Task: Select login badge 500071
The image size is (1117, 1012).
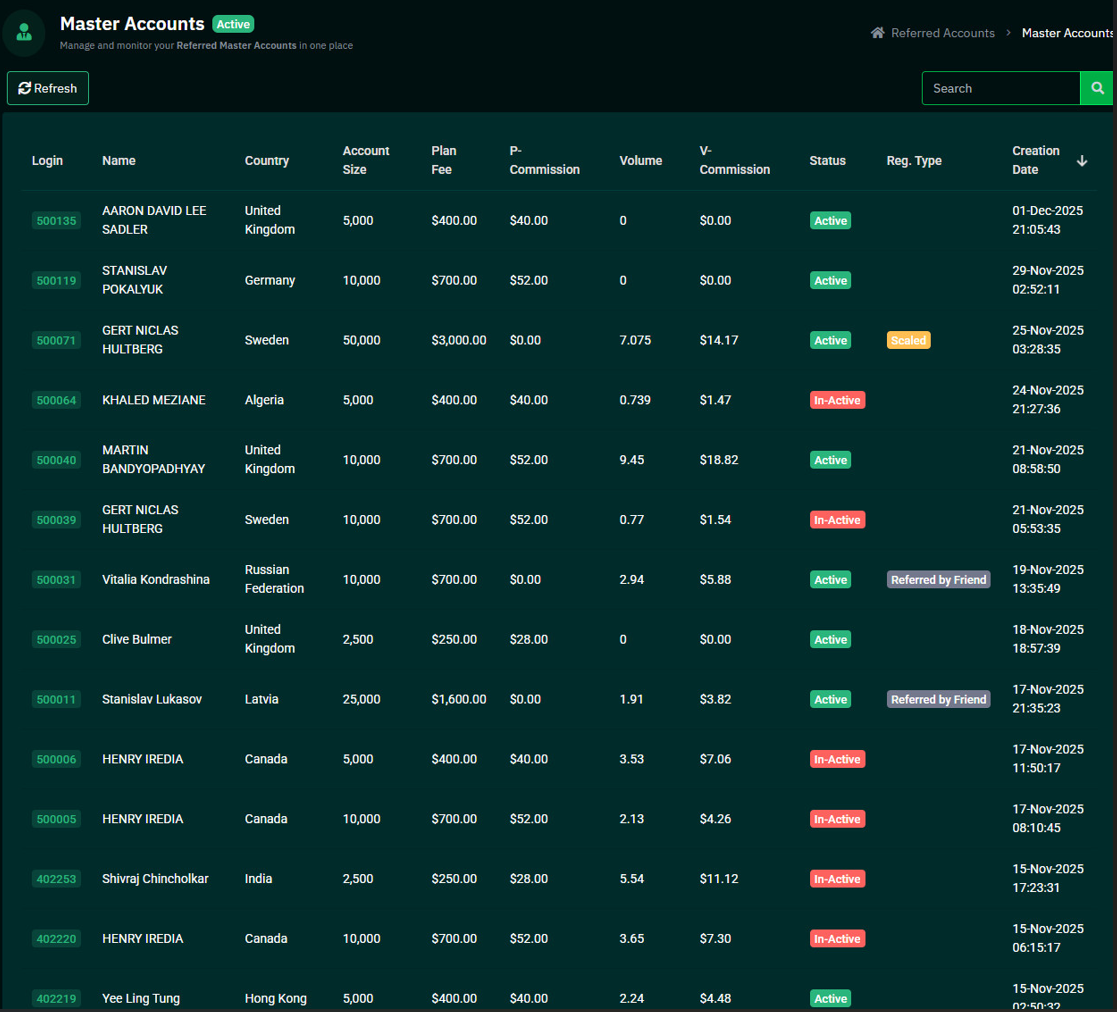Action: (x=56, y=341)
